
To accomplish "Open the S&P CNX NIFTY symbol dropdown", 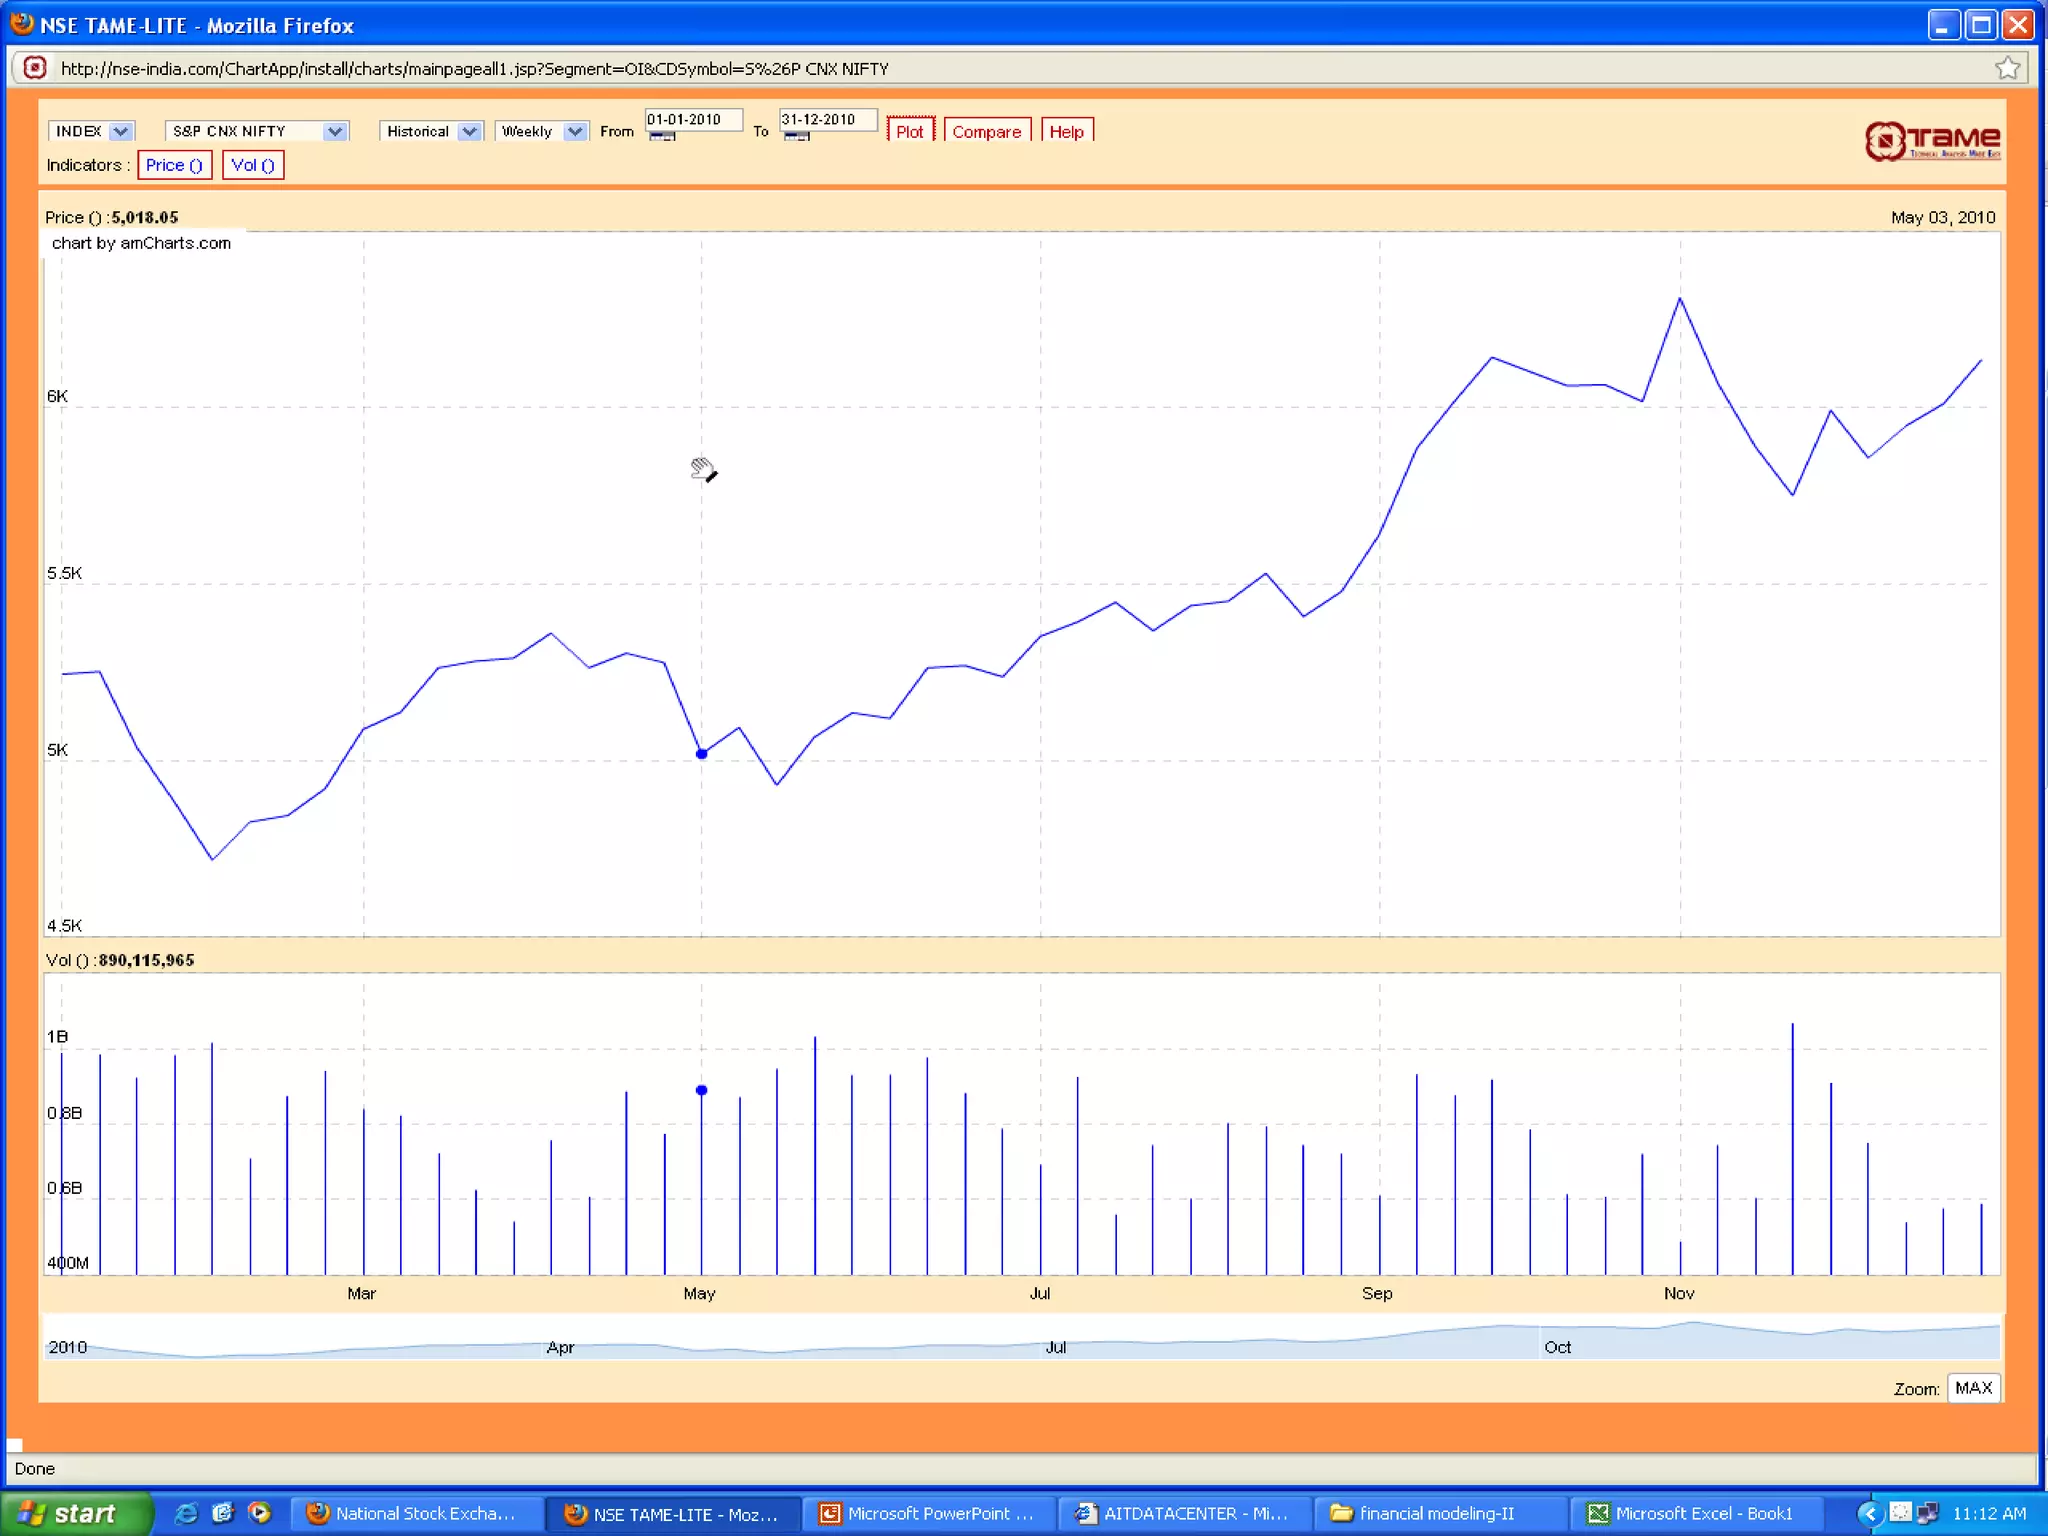I will pyautogui.click(x=335, y=131).
